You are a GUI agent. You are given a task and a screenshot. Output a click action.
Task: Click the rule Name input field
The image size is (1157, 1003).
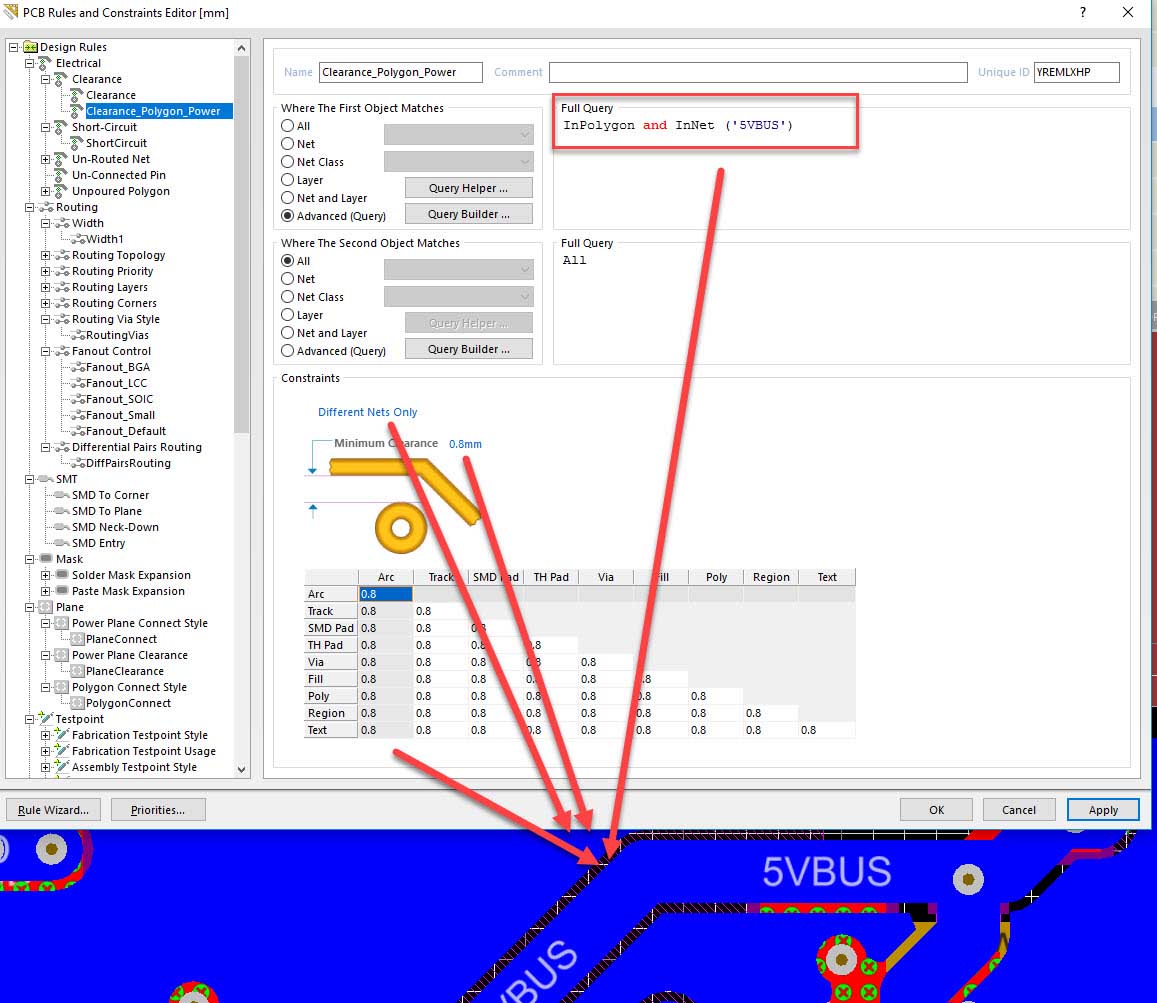click(400, 72)
